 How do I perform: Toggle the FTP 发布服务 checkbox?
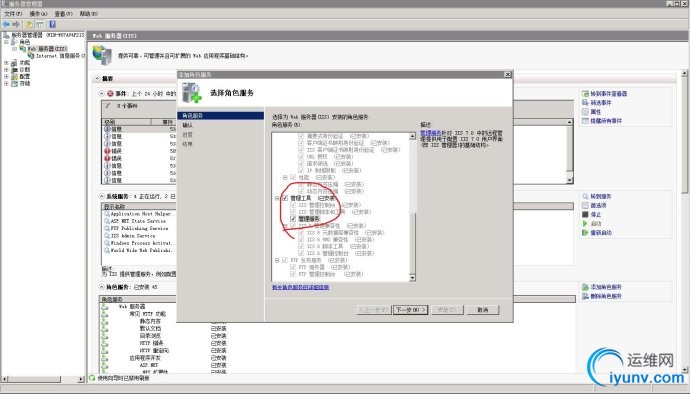[x=285, y=260]
